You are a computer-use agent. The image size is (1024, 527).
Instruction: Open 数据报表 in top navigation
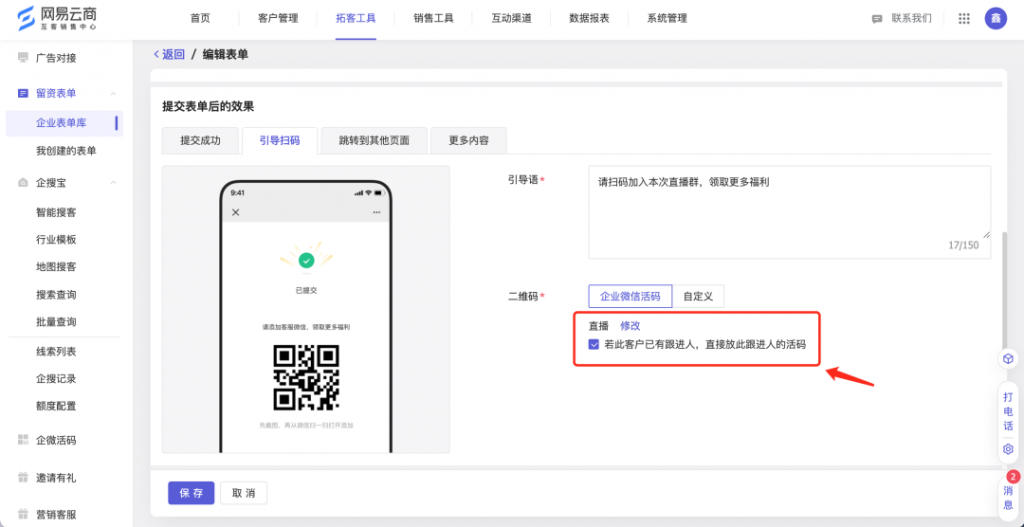(x=589, y=18)
